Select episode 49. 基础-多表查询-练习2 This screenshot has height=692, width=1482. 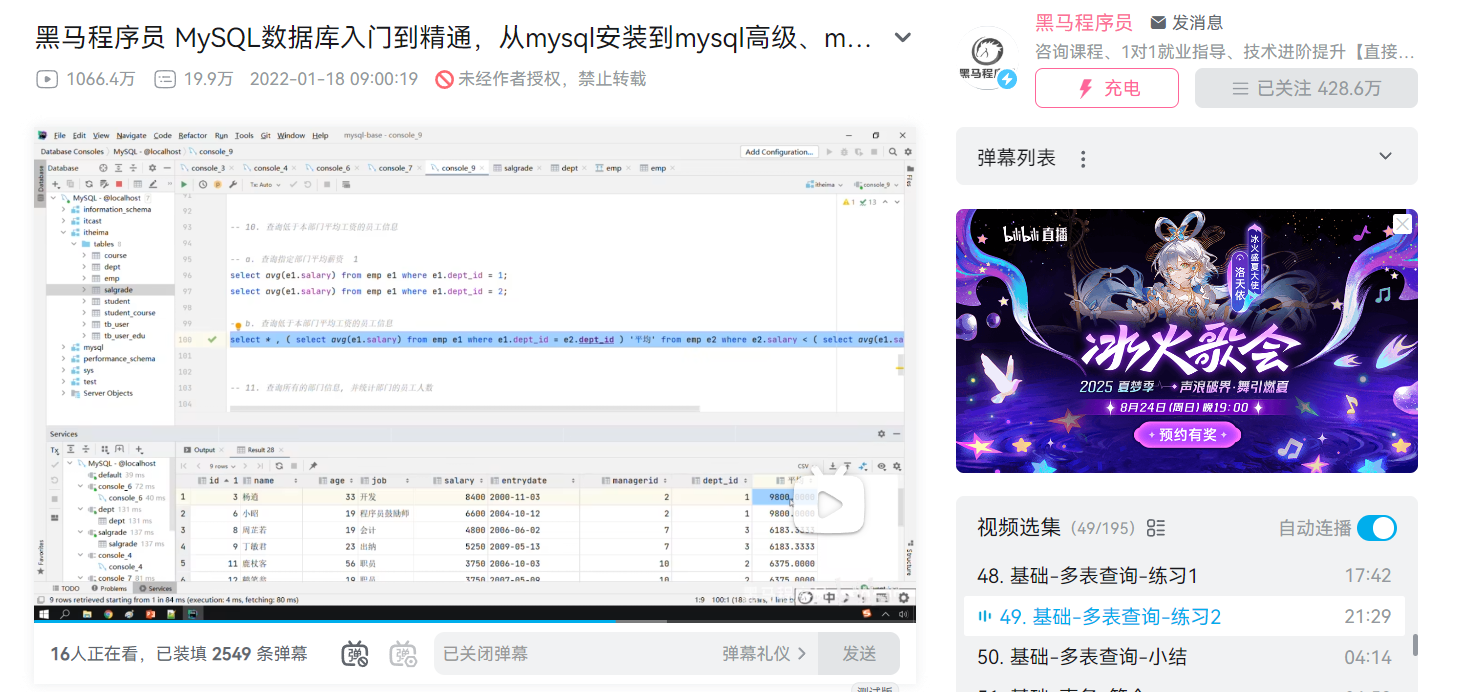[1184, 616]
